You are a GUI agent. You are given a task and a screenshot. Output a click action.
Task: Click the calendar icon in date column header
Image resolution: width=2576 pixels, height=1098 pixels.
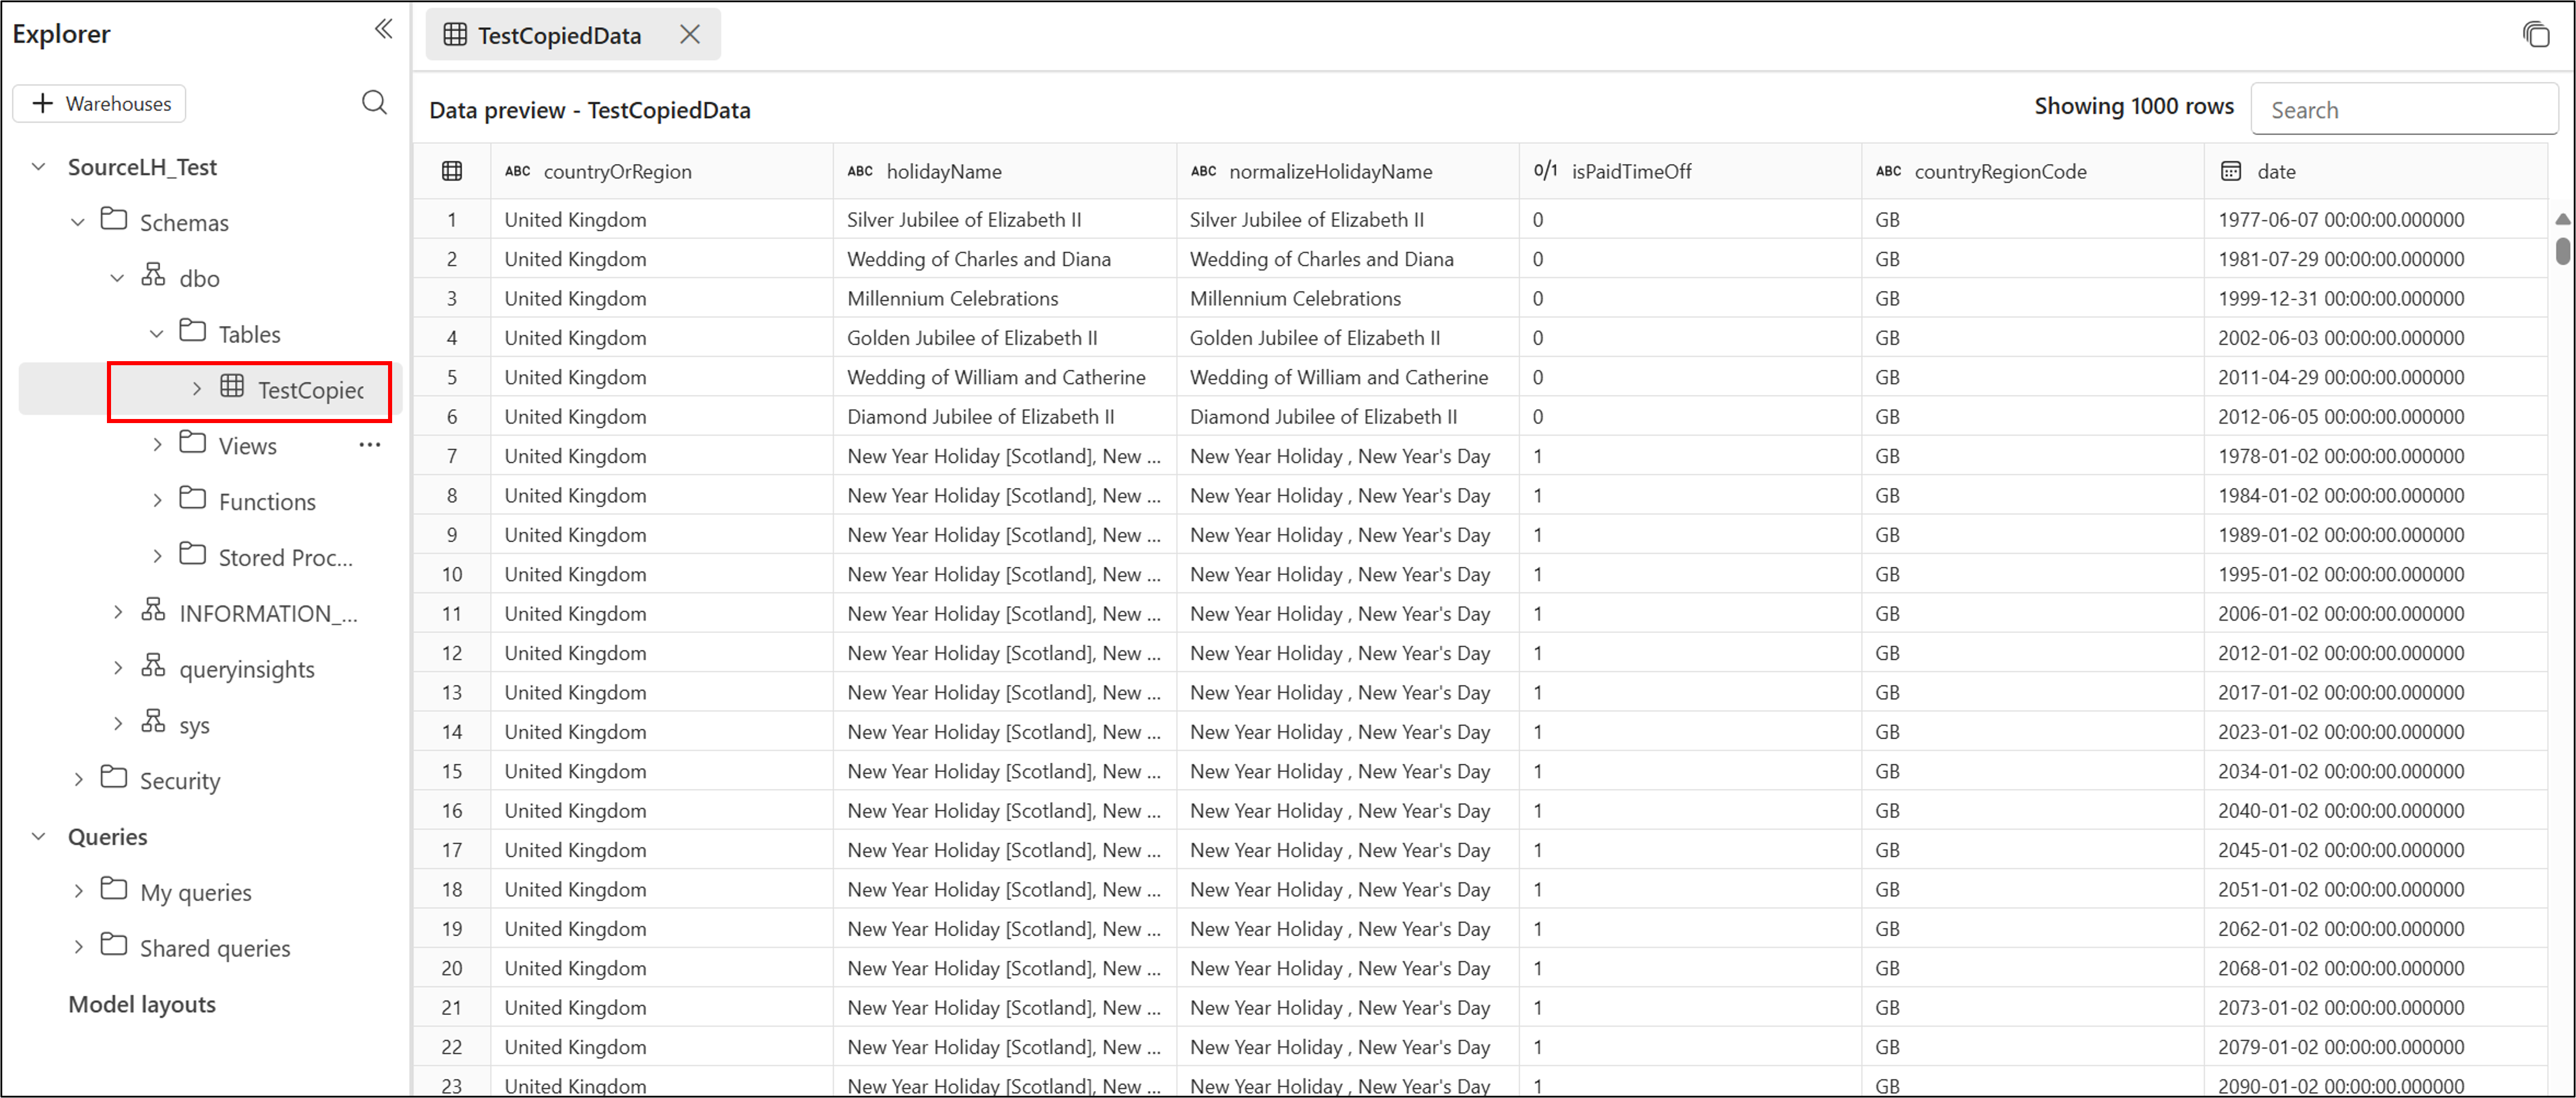2231,171
